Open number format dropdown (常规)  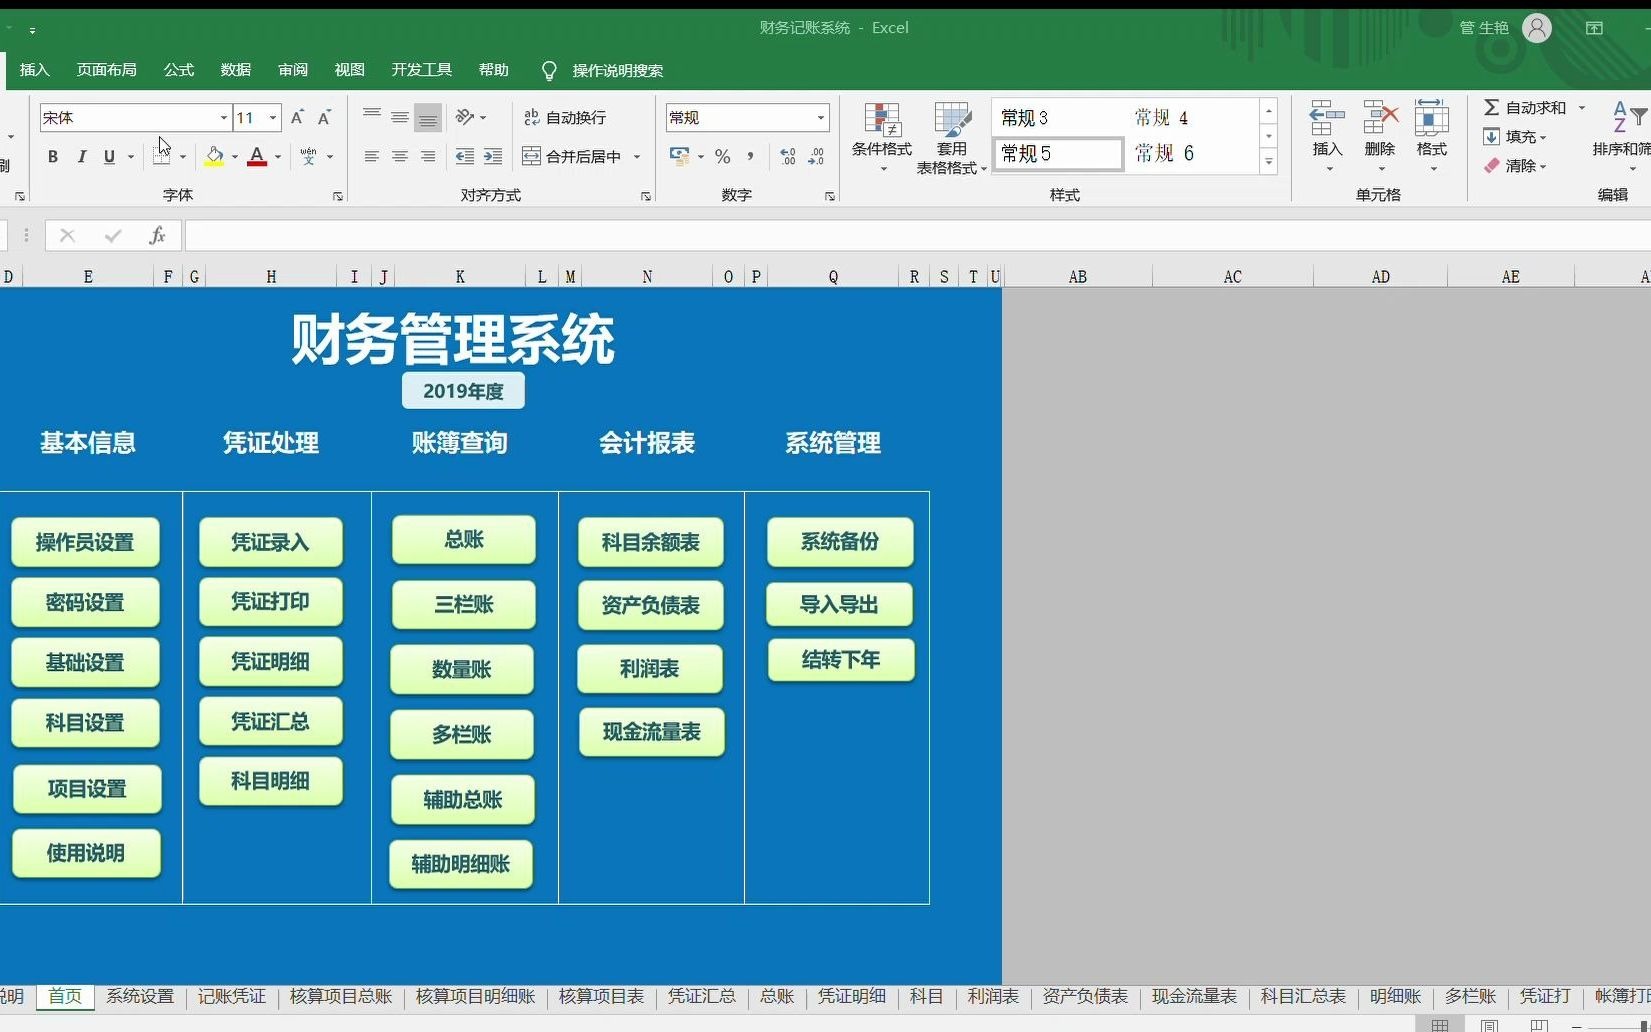pyautogui.click(x=821, y=118)
